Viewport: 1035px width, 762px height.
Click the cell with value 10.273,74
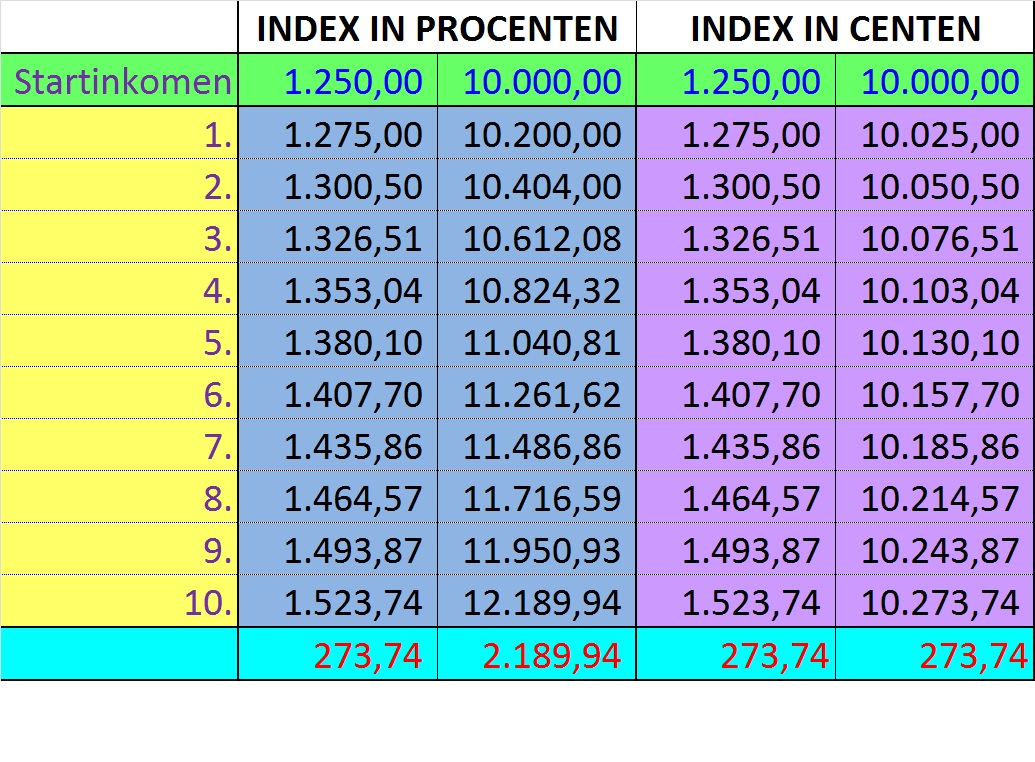point(935,602)
